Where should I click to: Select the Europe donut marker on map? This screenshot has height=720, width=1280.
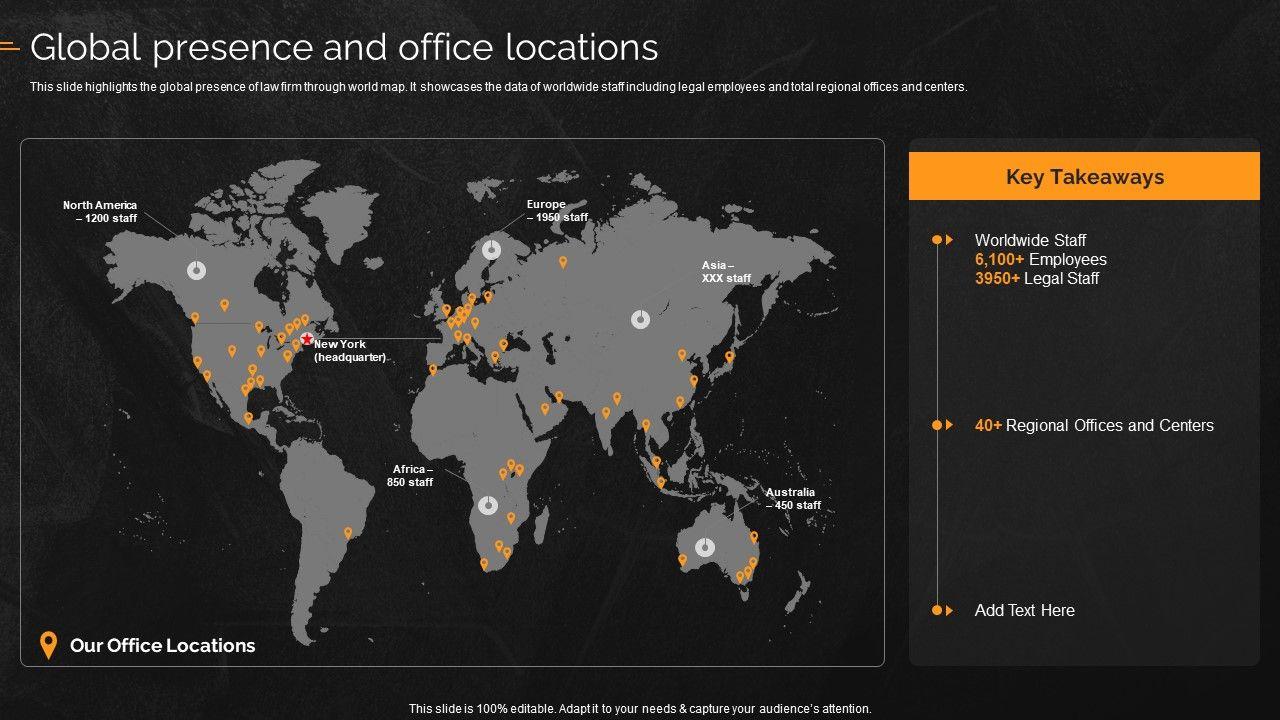tap(491, 250)
